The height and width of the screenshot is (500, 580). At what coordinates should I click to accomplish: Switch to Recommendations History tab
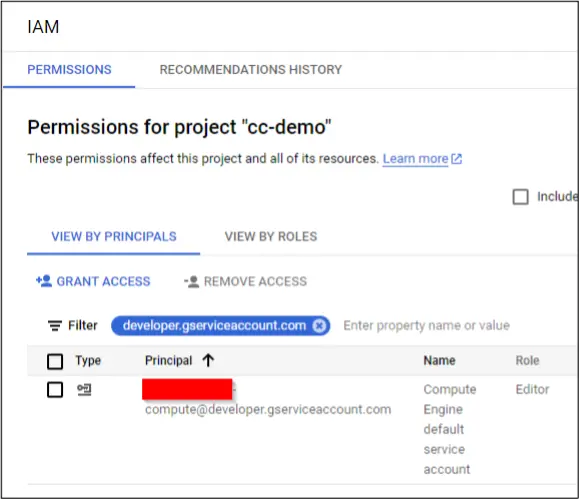pyautogui.click(x=250, y=70)
